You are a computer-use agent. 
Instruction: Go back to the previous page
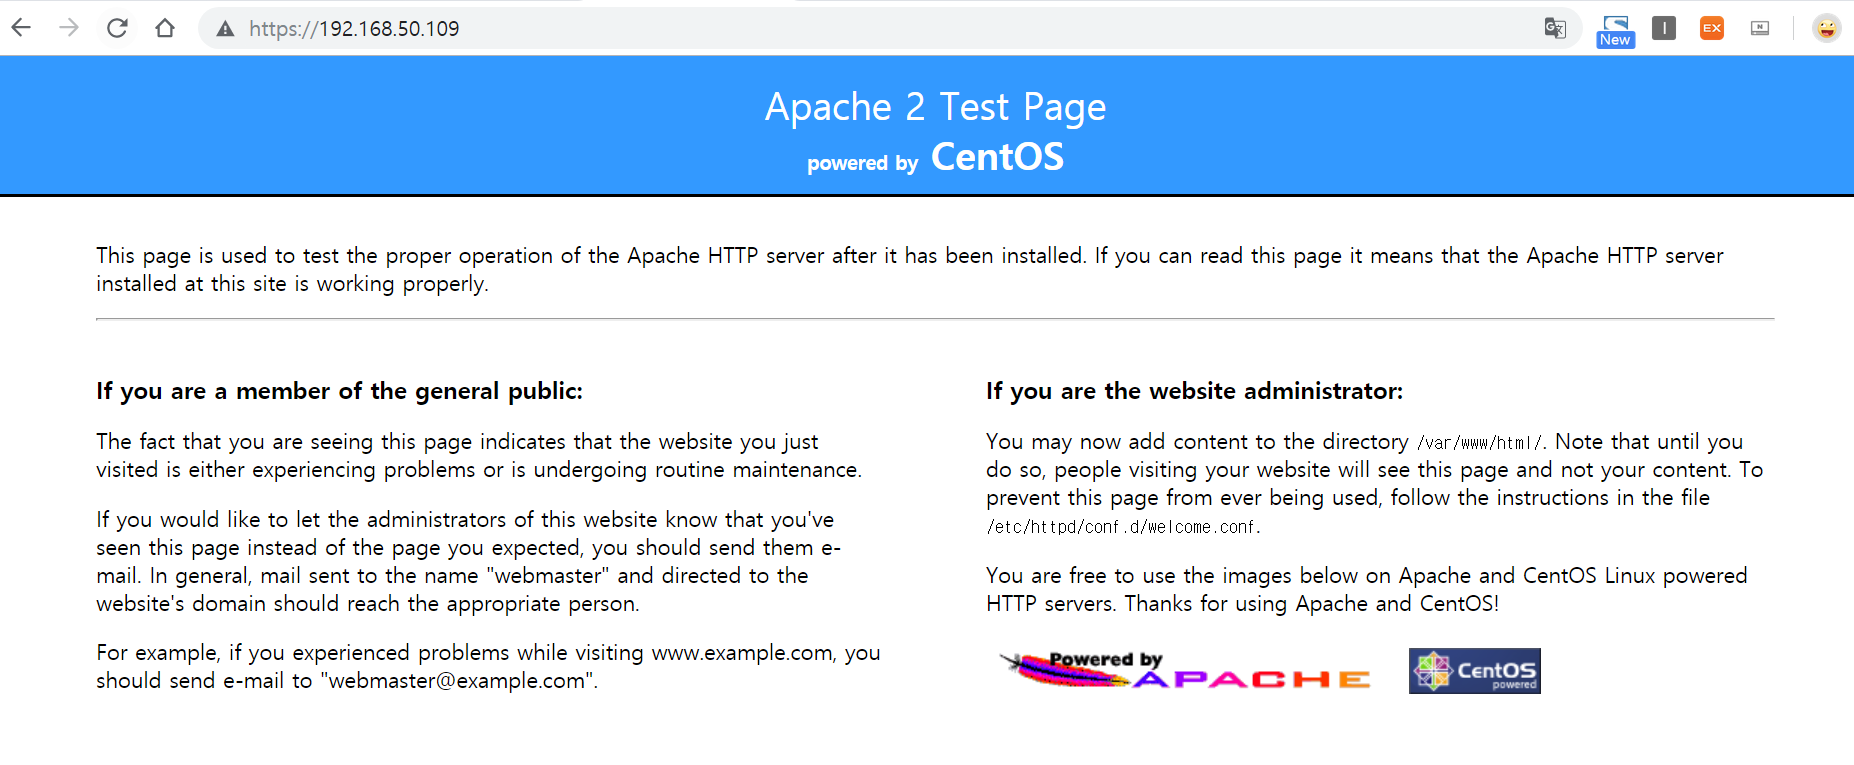pos(21,28)
